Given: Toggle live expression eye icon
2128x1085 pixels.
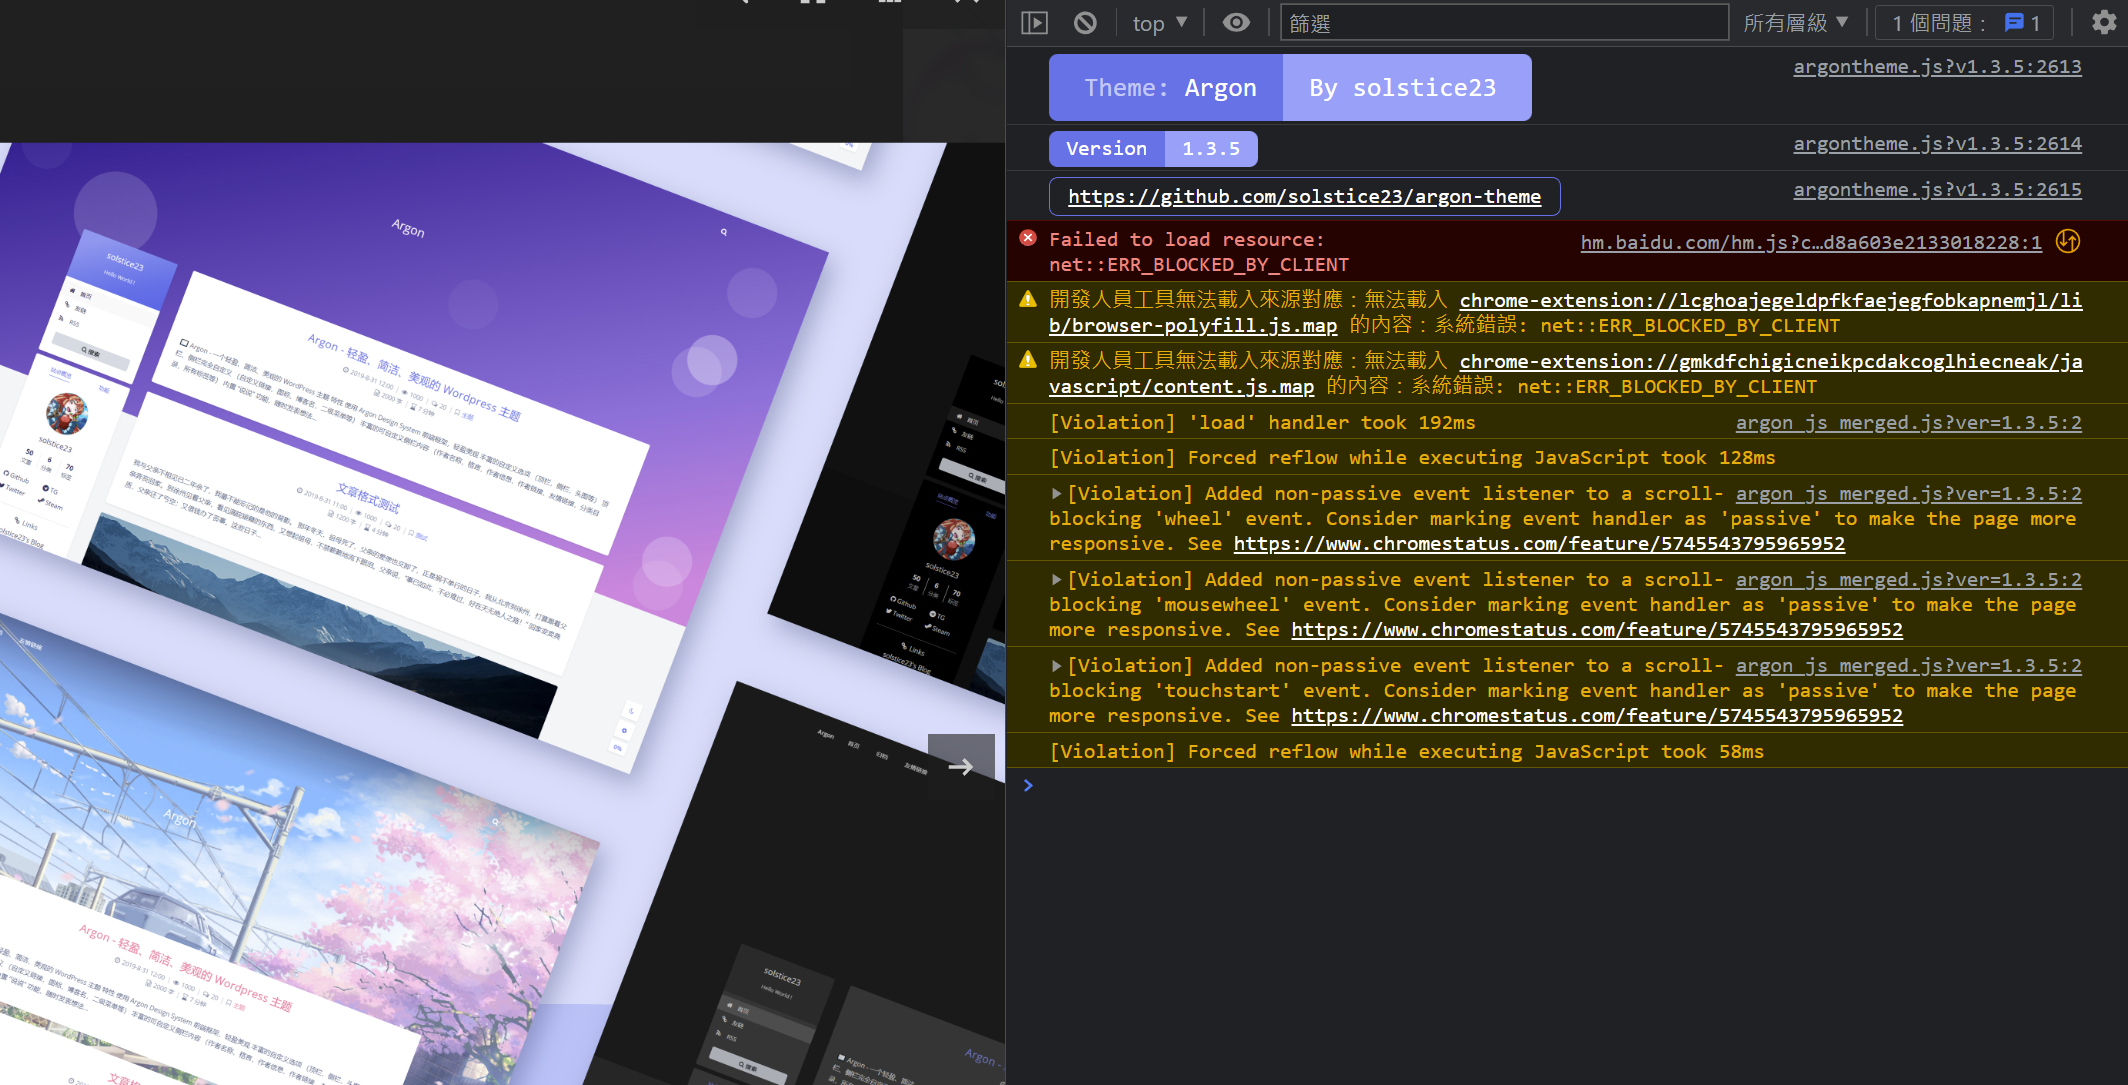Looking at the screenshot, I should (x=1236, y=22).
